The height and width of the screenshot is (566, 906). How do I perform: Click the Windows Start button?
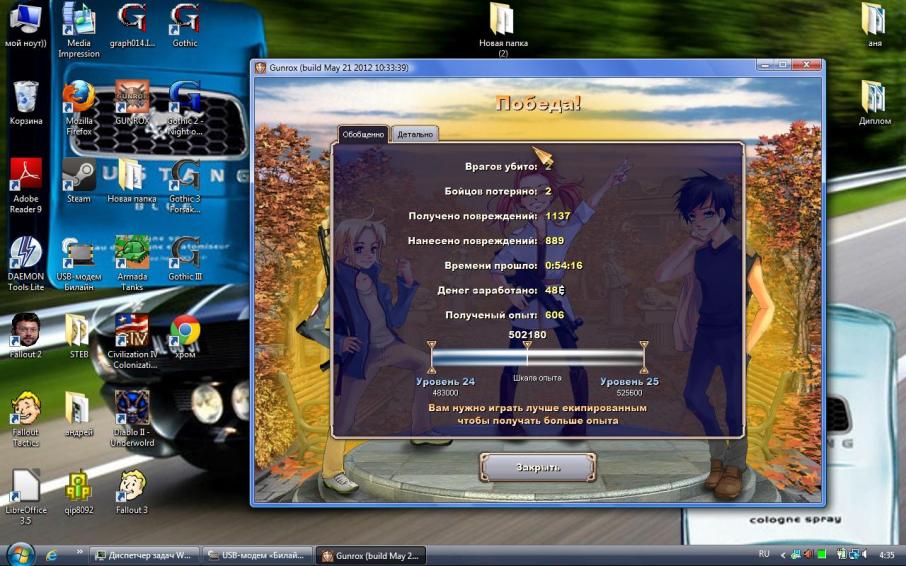click(19, 554)
